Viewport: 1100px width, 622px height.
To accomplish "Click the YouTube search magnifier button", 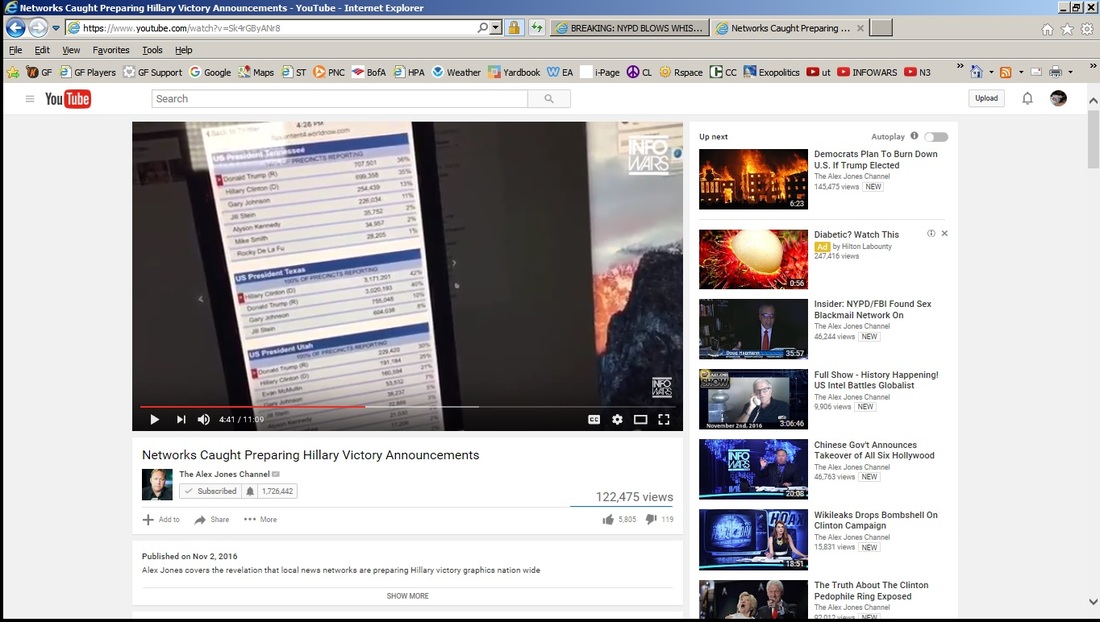I will click(x=549, y=99).
